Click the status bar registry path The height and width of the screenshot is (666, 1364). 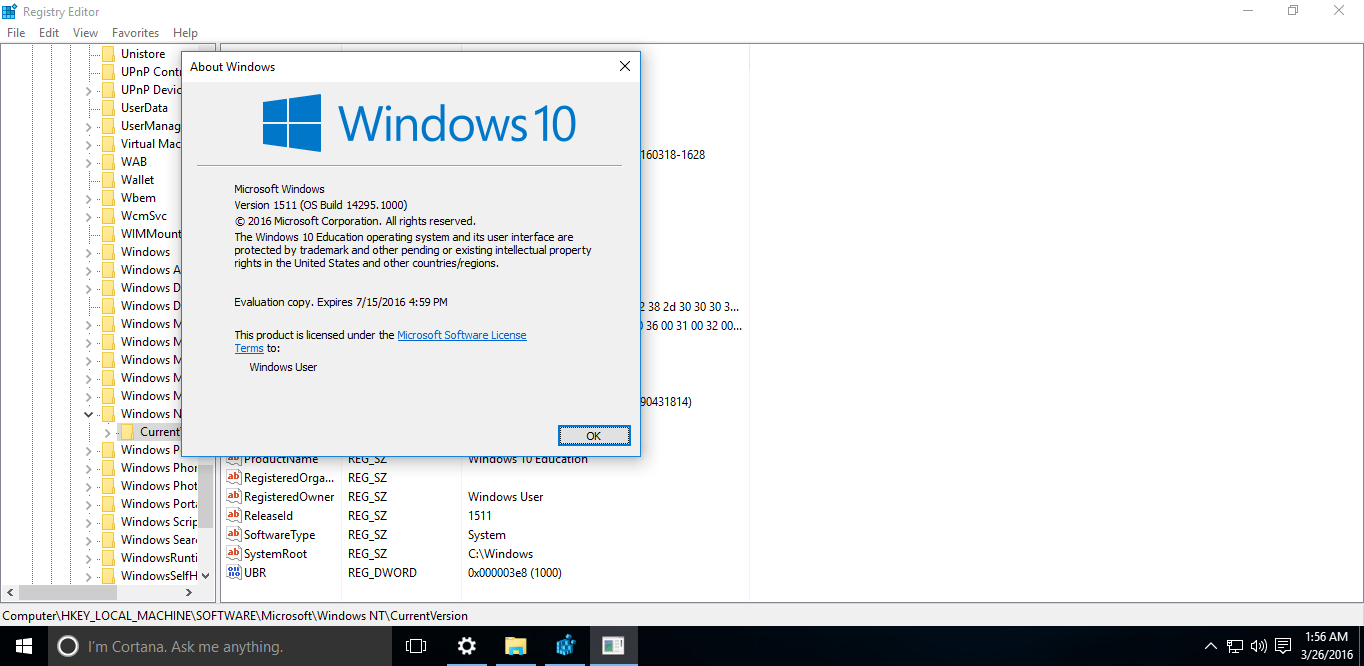point(235,616)
